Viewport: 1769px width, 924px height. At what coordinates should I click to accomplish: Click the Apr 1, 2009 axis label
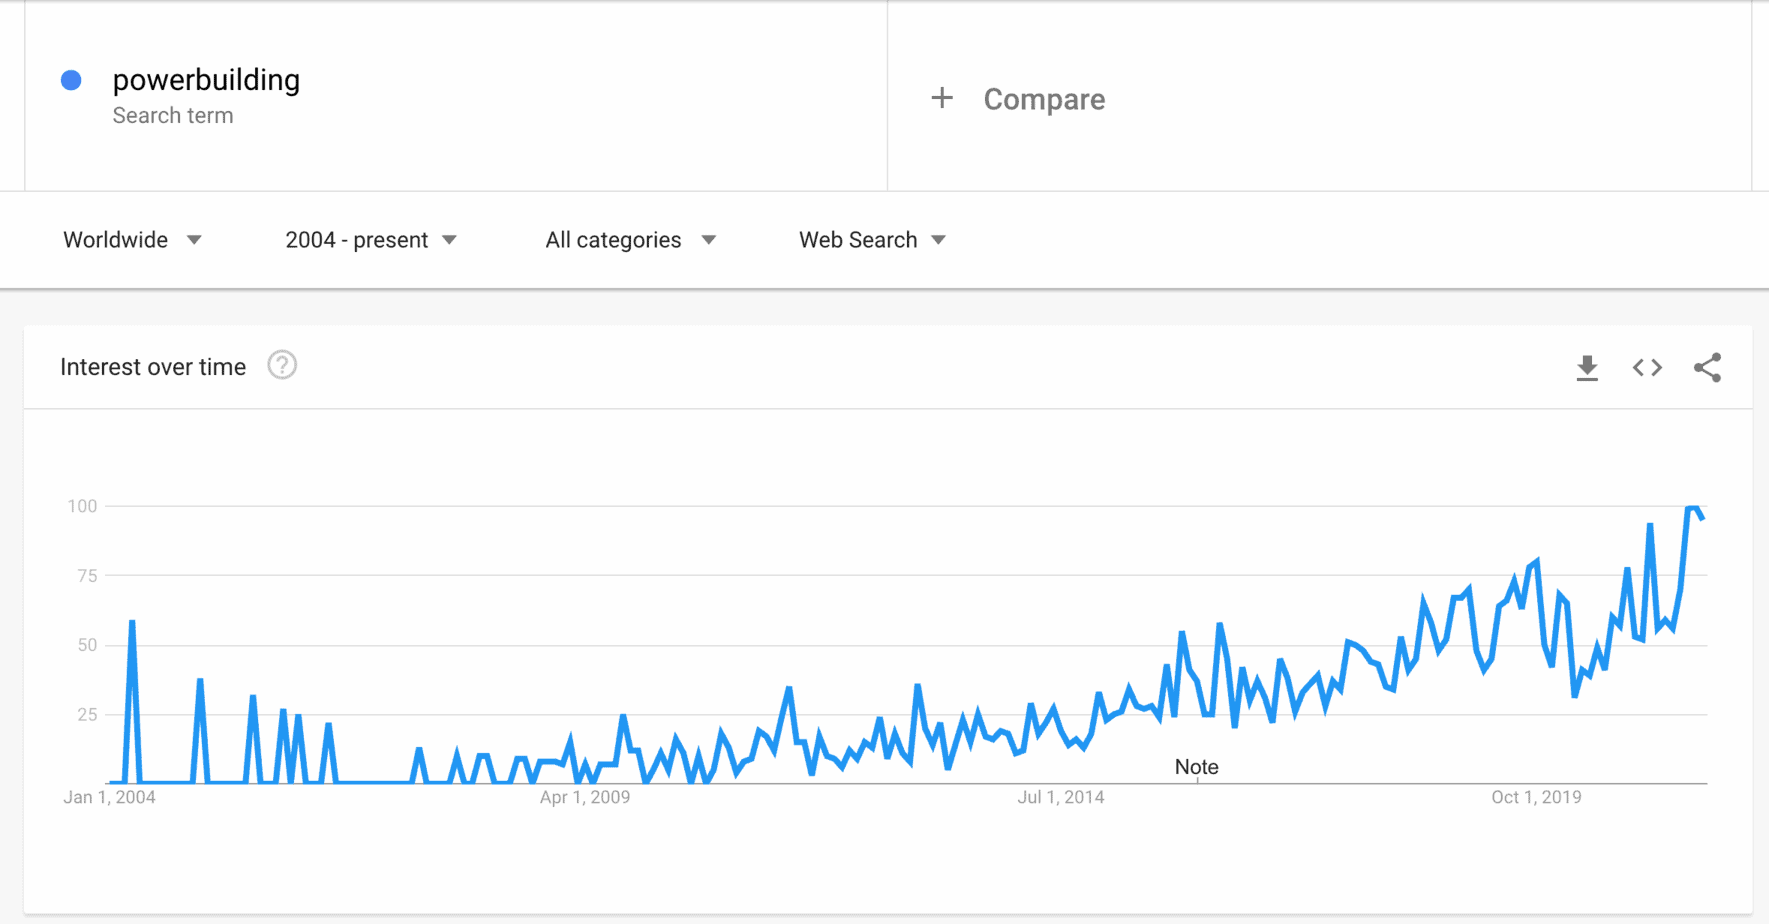coord(585,797)
